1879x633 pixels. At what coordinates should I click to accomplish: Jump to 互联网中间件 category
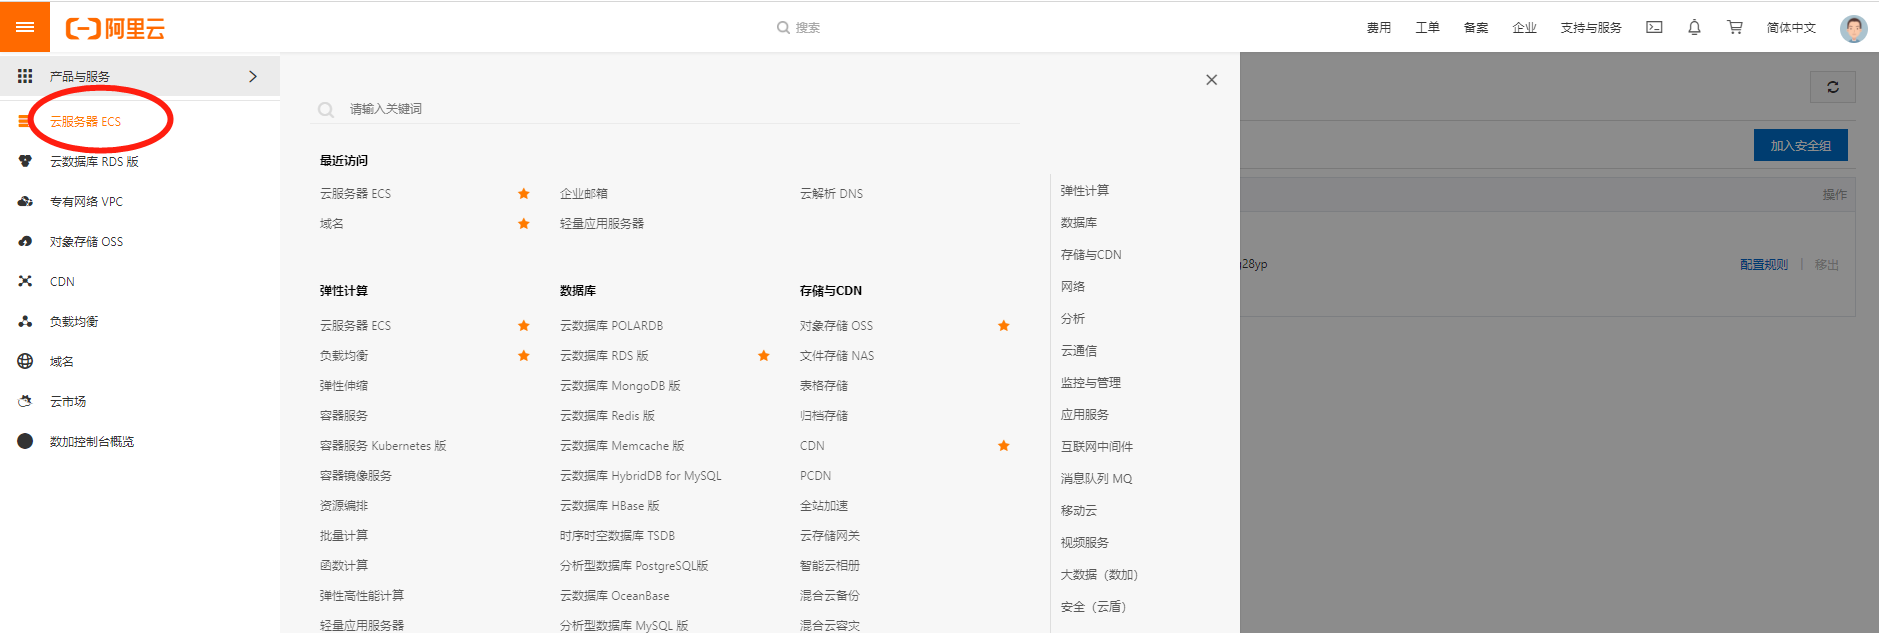coord(1097,447)
